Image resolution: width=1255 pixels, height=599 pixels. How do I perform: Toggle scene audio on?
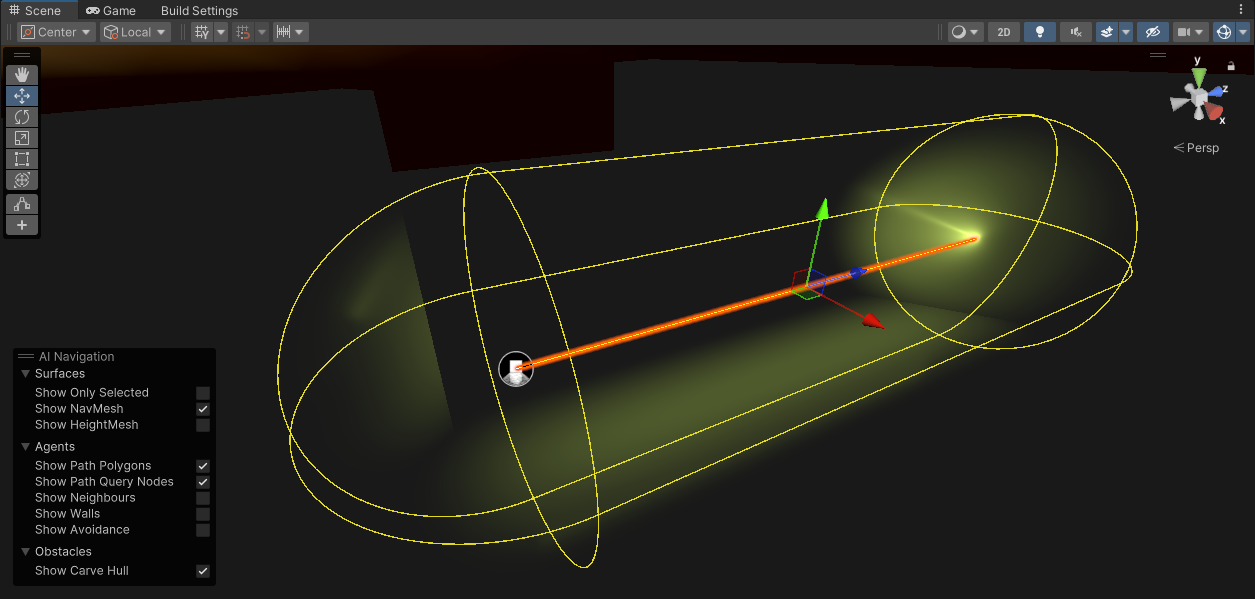1074,31
